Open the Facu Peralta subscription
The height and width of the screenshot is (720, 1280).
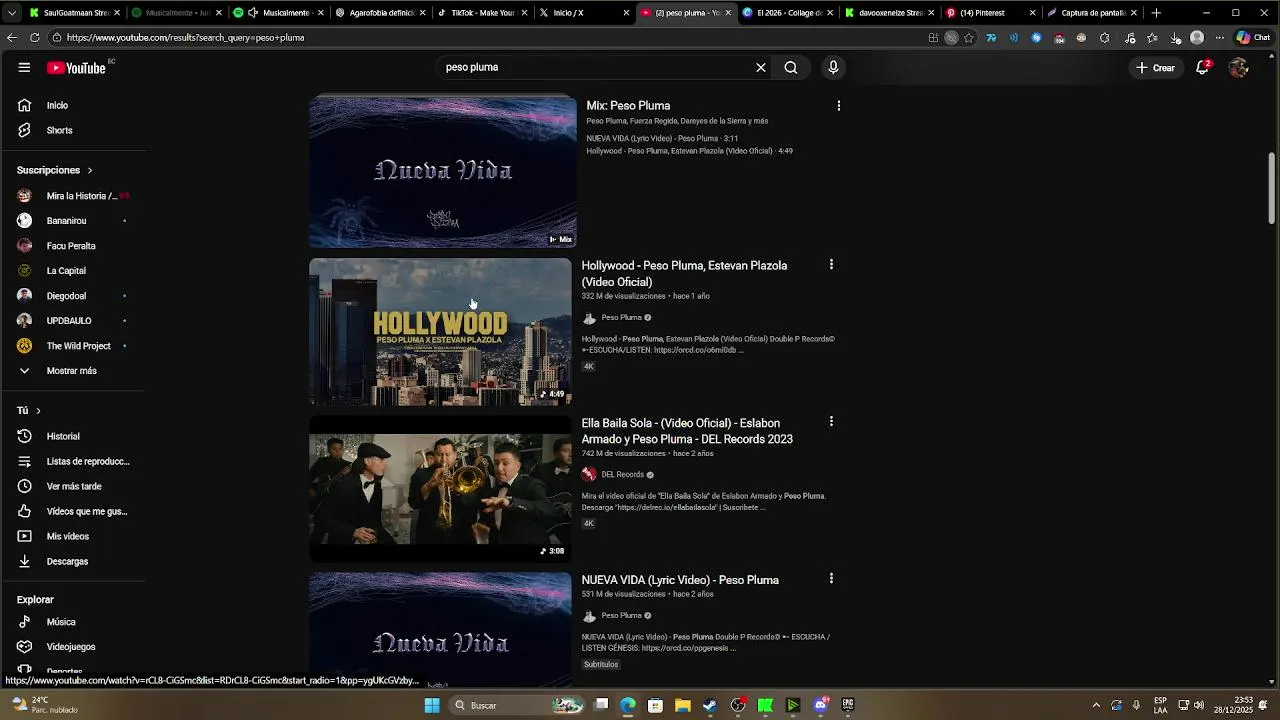[73, 246]
